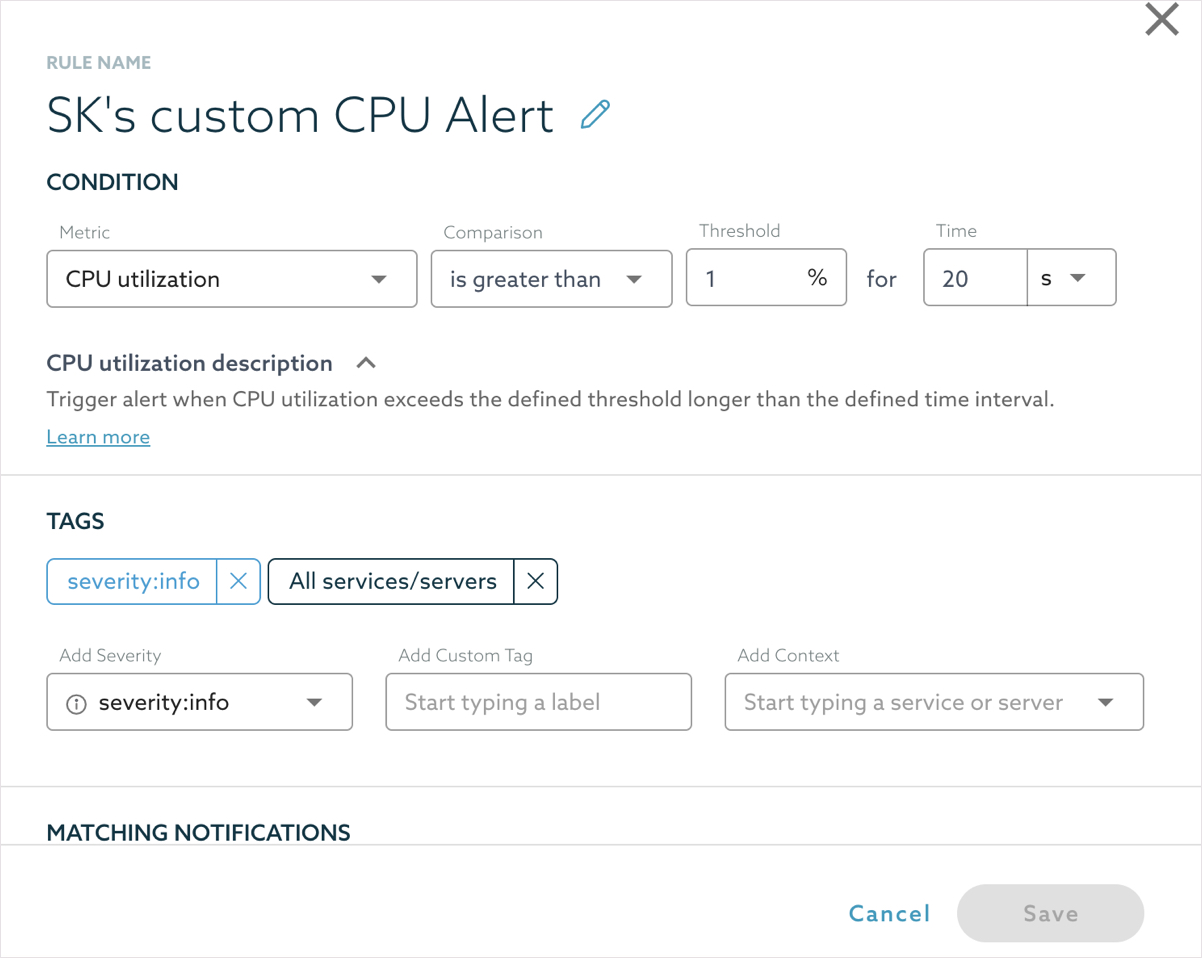This screenshot has width=1202, height=958.
Task: Click the dropdown caret on Metric selector
Action: click(x=380, y=278)
